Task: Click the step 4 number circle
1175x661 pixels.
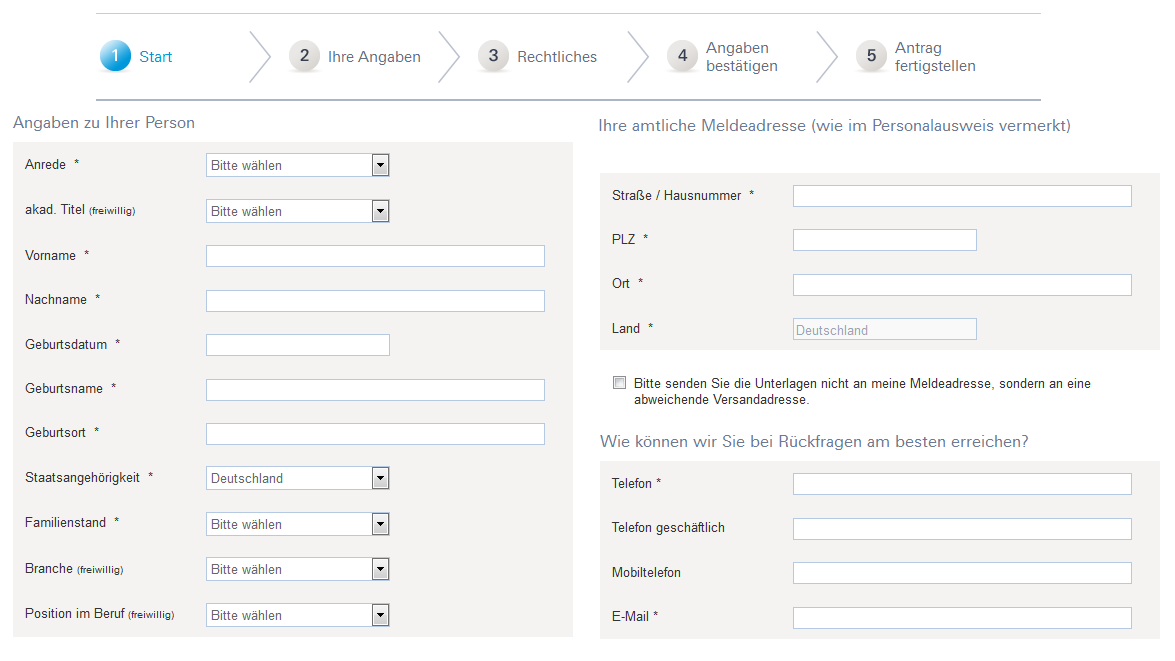Action: (x=682, y=55)
